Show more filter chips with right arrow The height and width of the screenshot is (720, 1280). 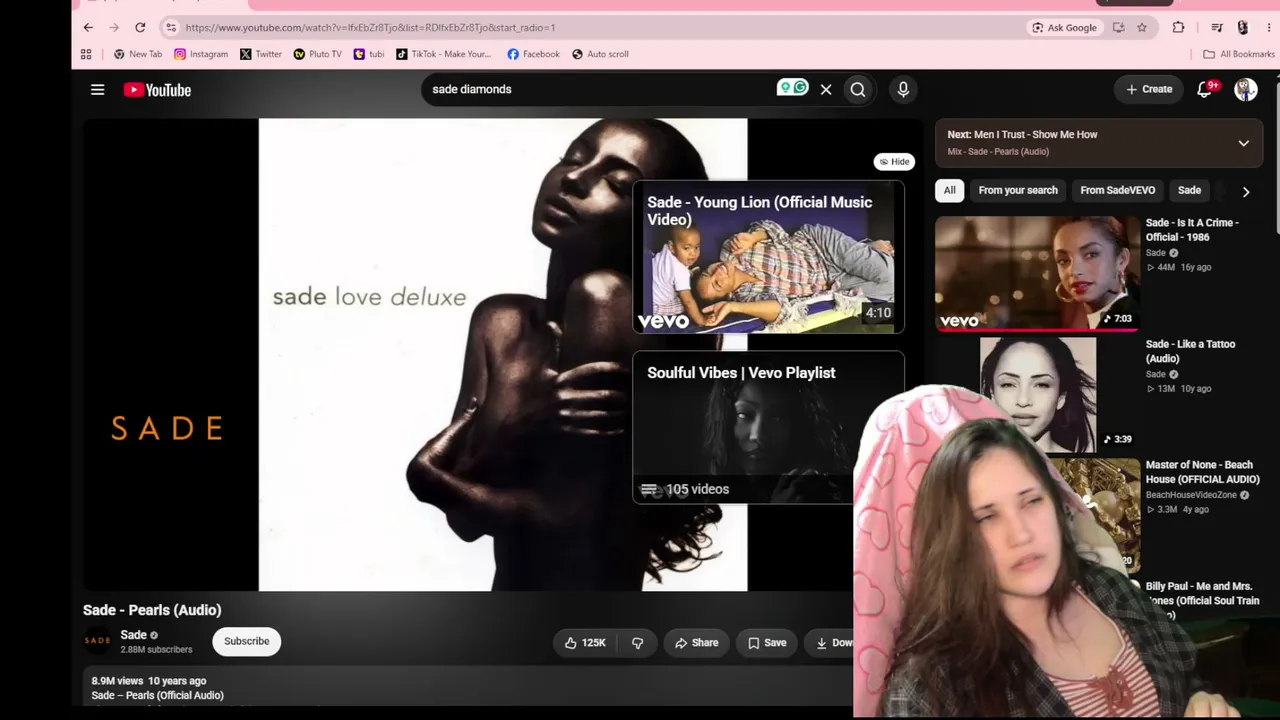click(1245, 191)
